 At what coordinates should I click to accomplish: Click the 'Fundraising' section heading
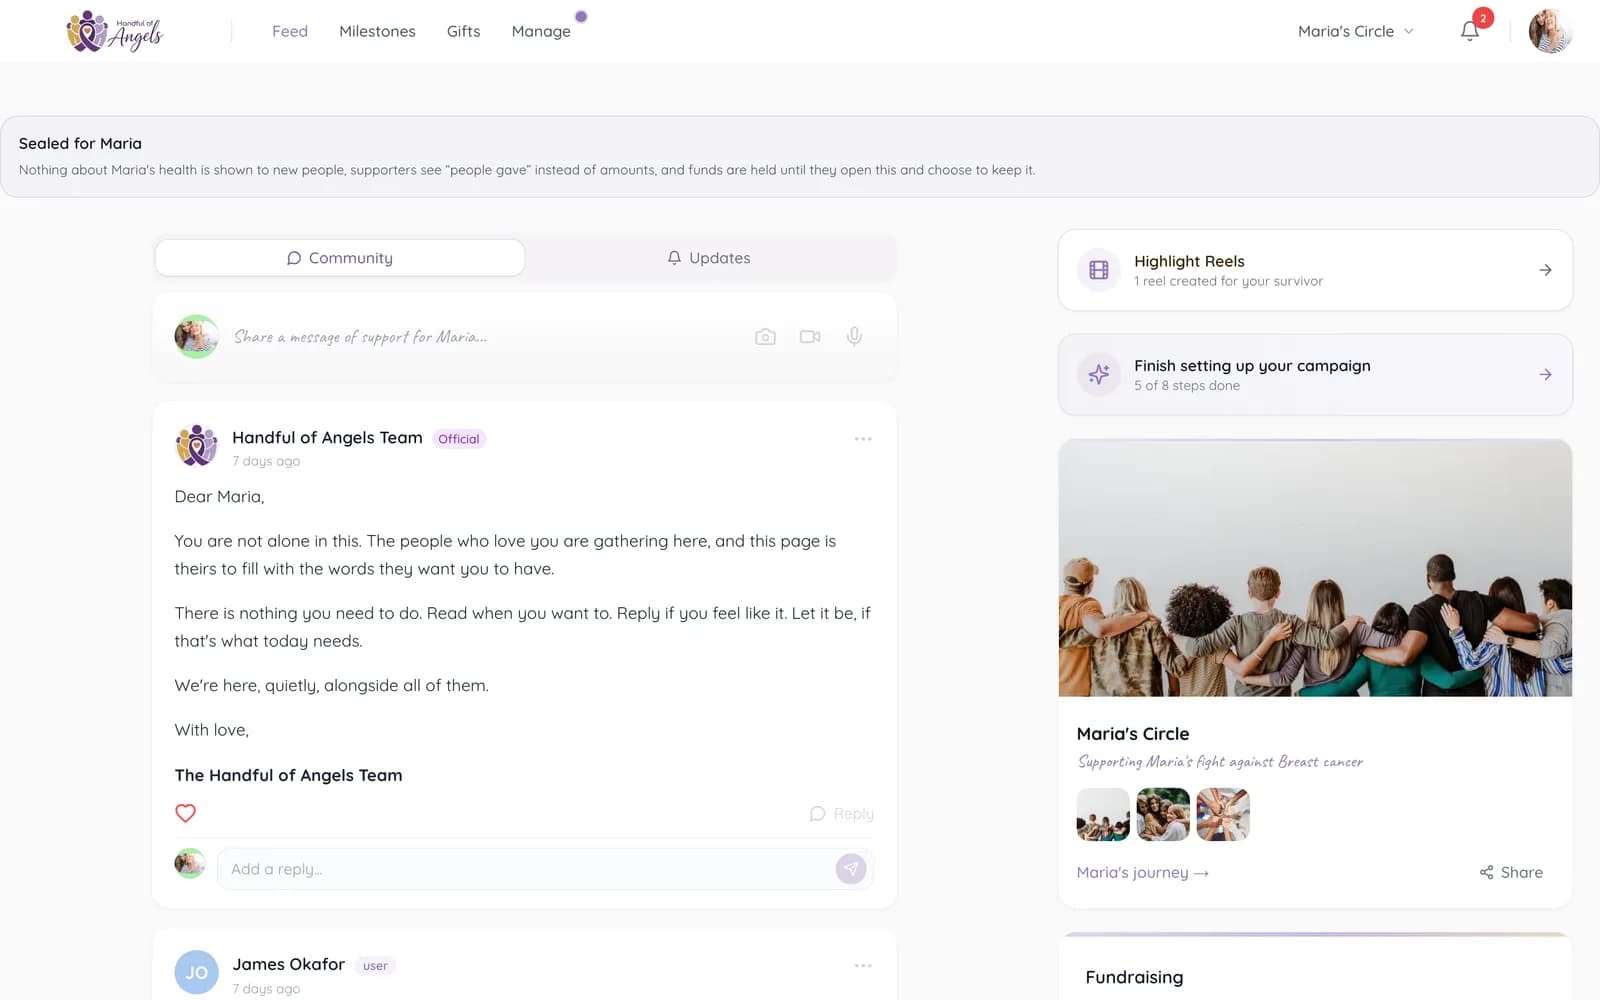pos(1134,977)
